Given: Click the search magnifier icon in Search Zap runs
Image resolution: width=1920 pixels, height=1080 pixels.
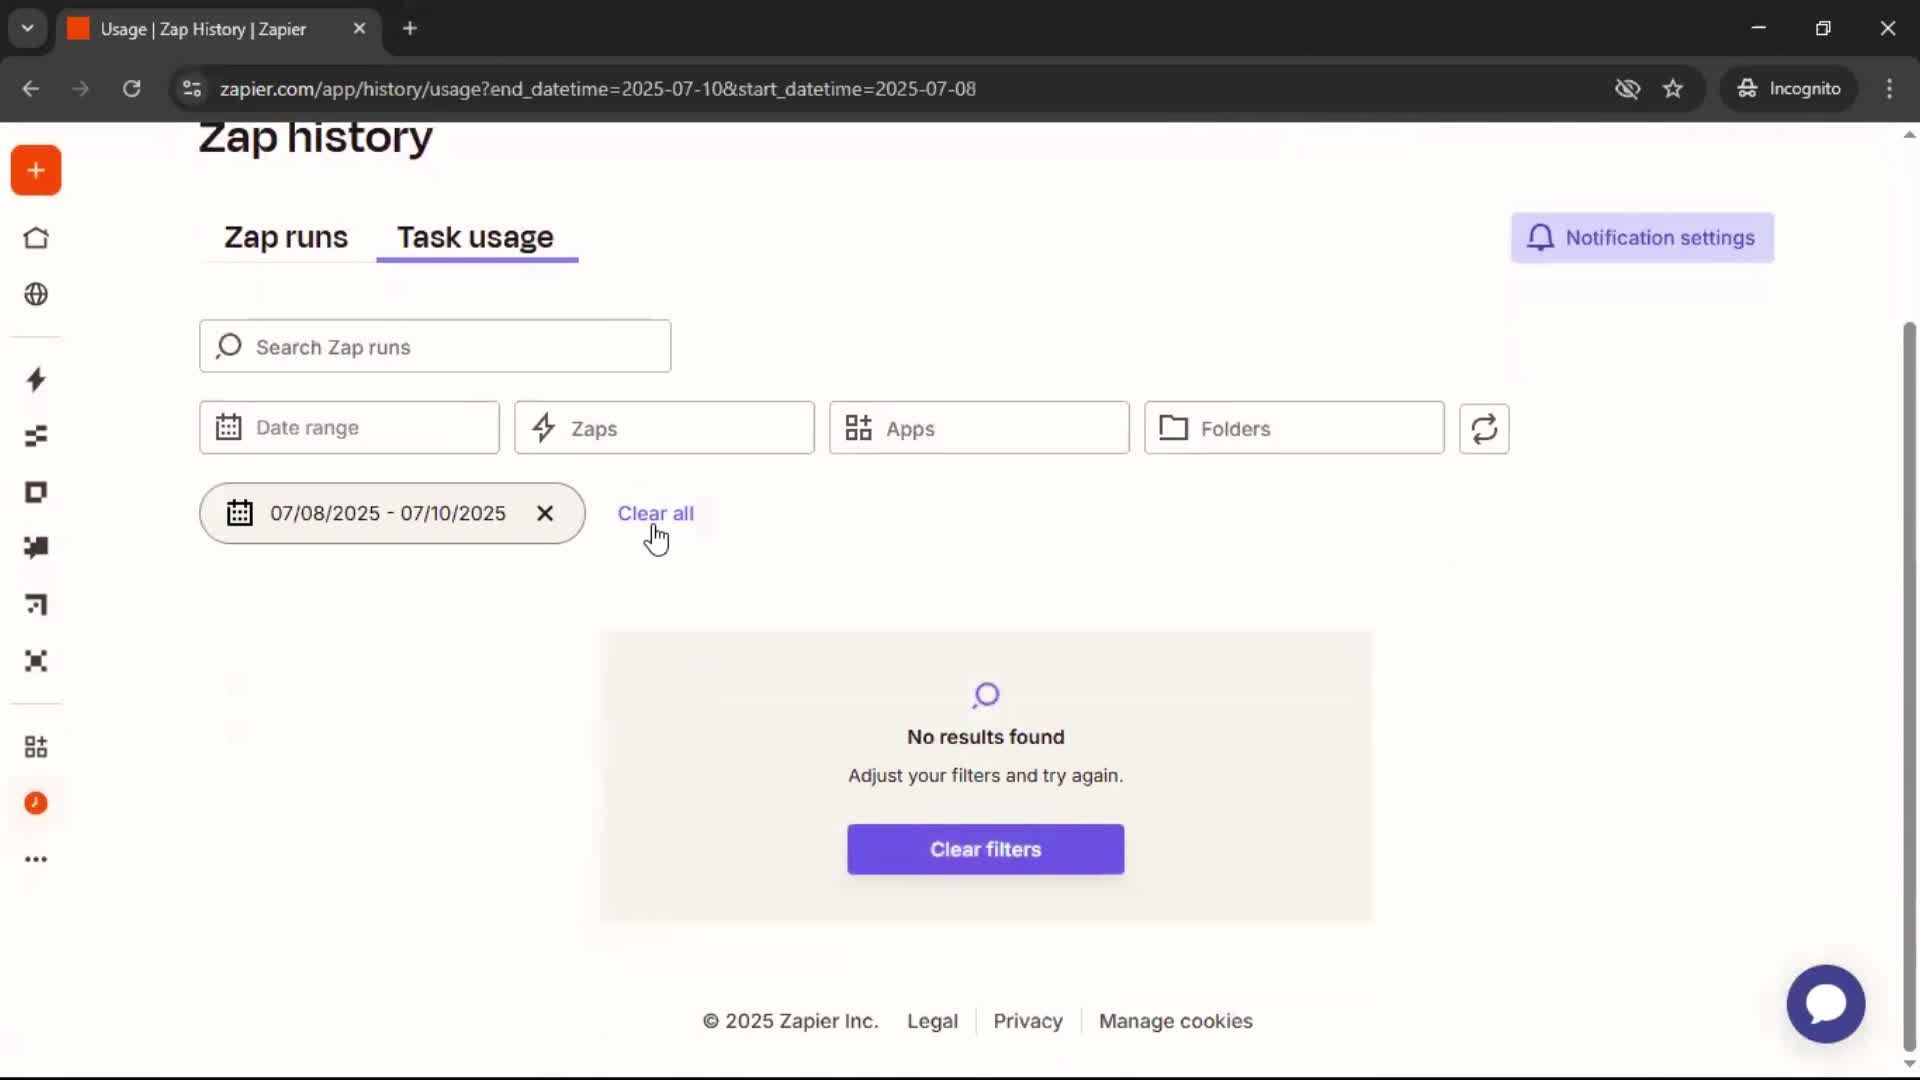Looking at the screenshot, I should tap(229, 346).
